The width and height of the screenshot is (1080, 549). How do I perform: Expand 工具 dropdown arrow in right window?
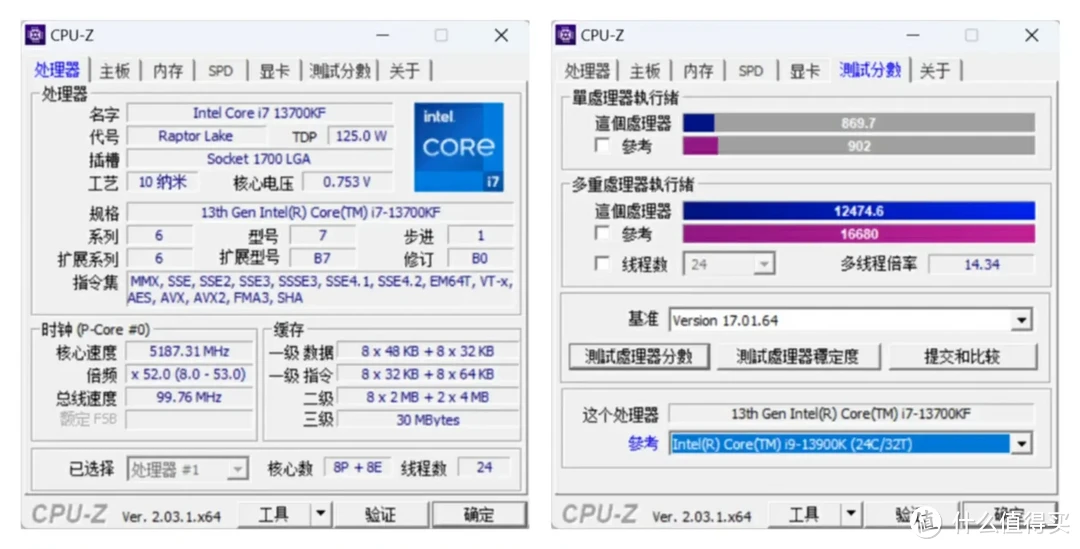tap(851, 514)
